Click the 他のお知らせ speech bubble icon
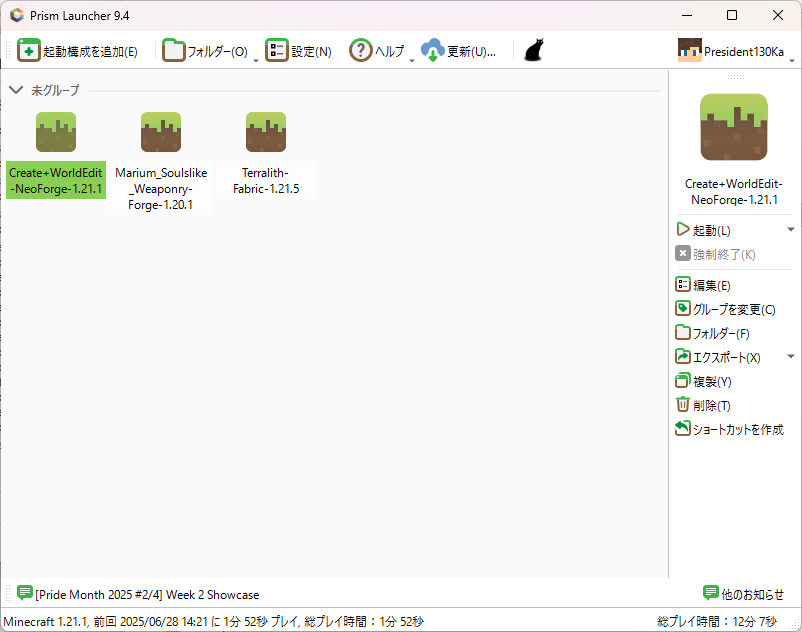Image resolution: width=802 pixels, height=632 pixels. tap(710, 593)
